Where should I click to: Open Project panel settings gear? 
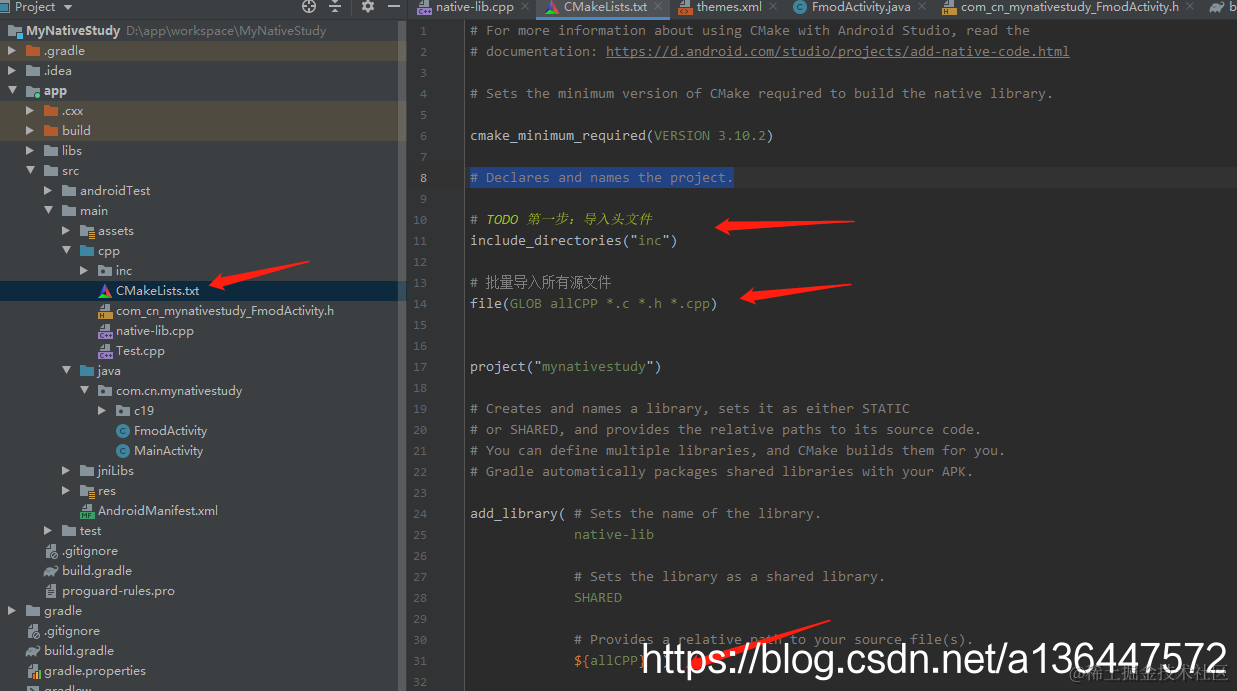[x=367, y=6]
